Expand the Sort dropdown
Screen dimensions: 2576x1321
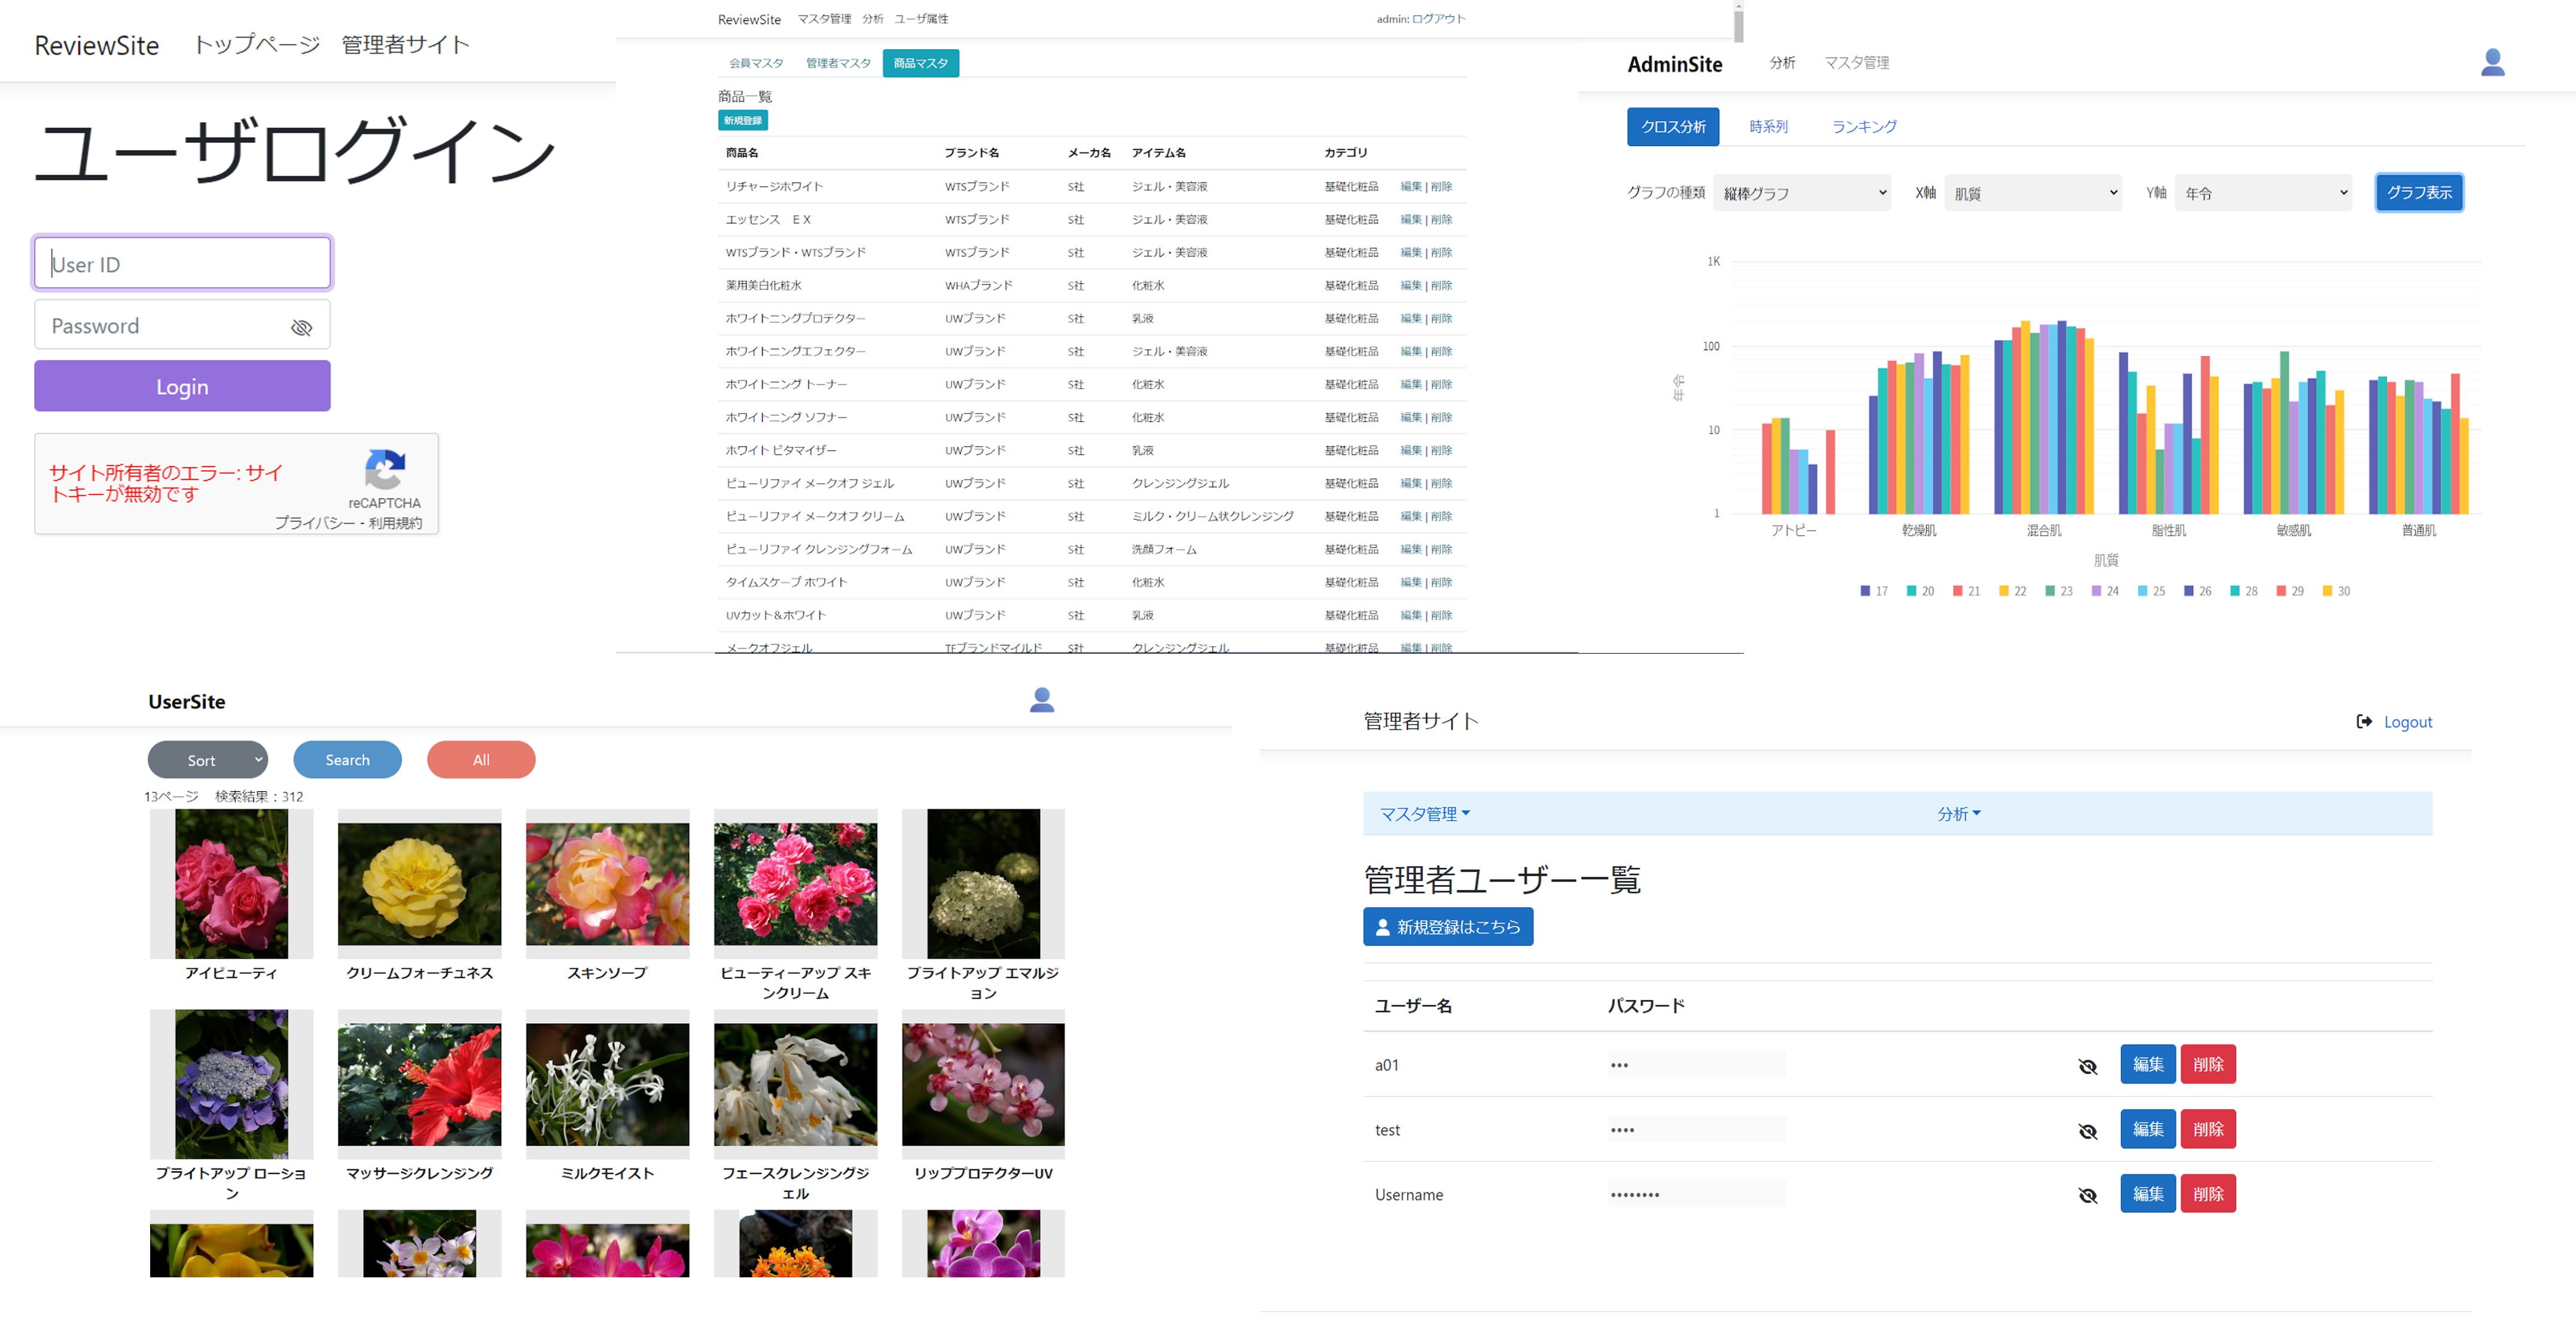(207, 760)
